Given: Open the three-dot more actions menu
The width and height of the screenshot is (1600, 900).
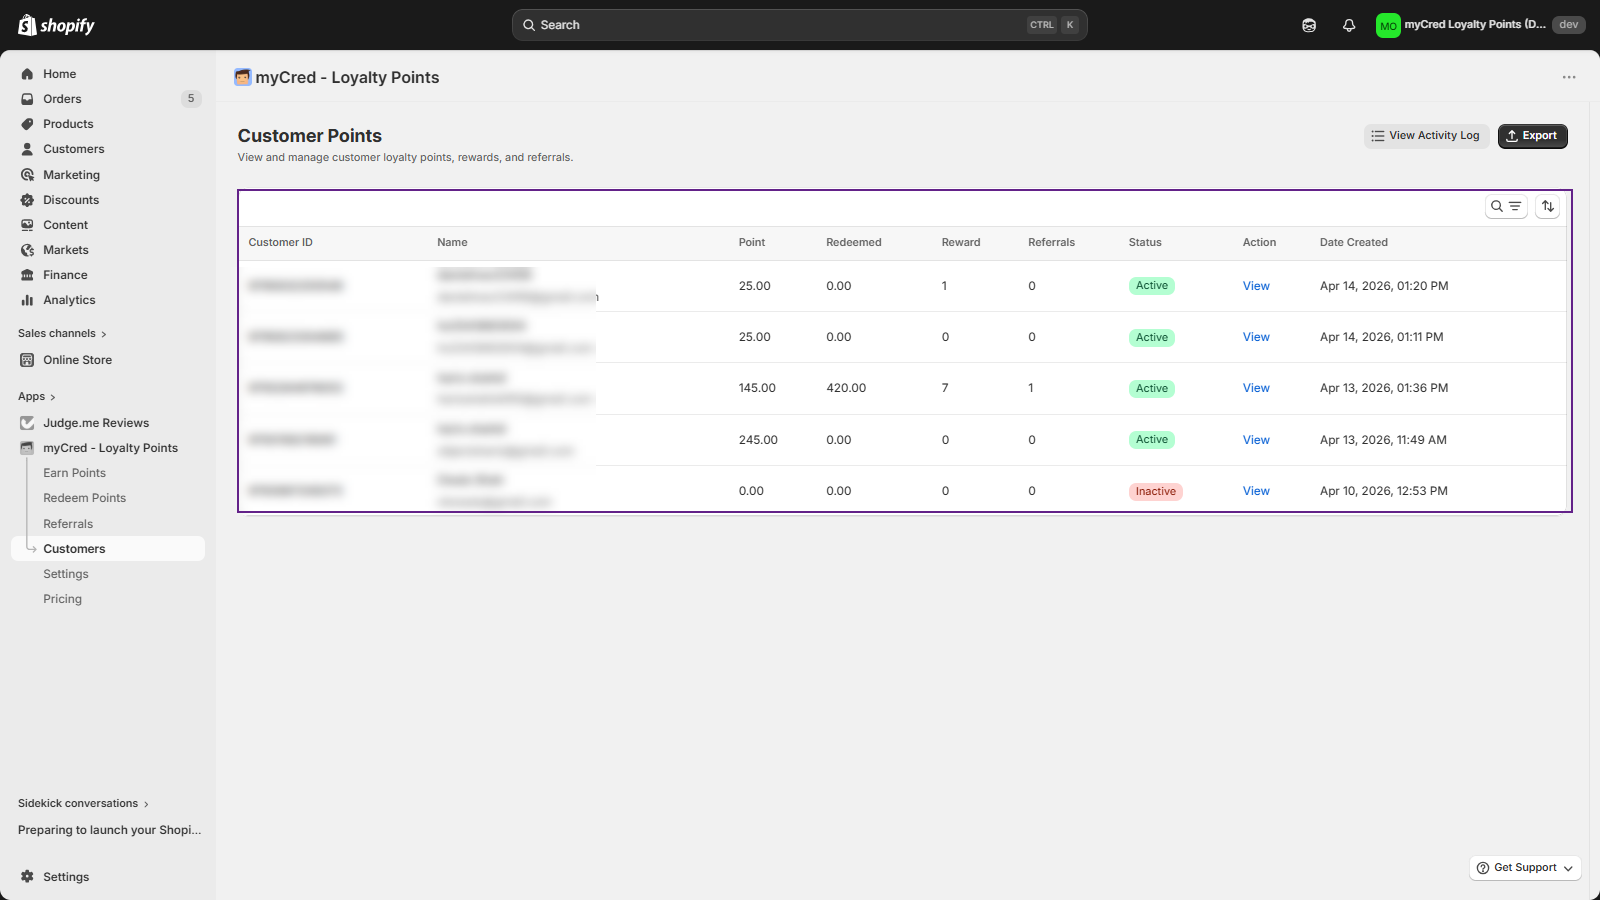Looking at the screenshot, I should (x=1569, y=77).
